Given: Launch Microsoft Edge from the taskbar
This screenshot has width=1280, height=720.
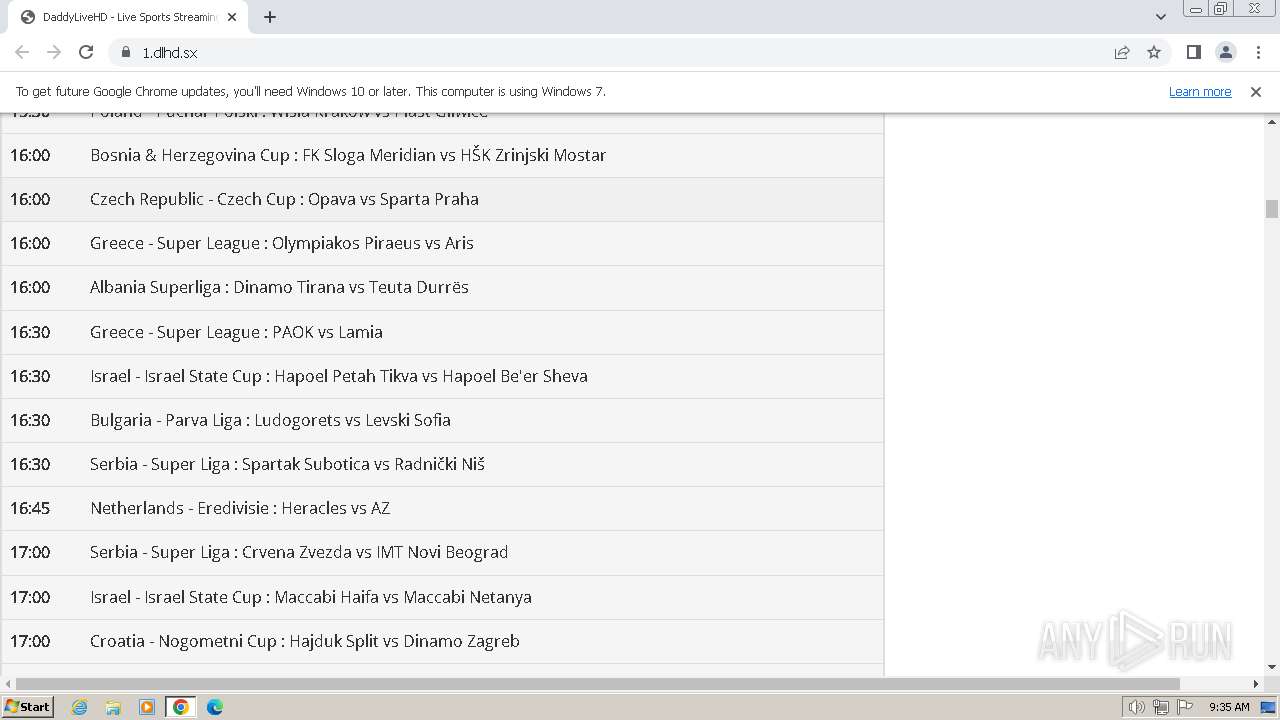Looking at the screenshot, I should pos(215,707).
